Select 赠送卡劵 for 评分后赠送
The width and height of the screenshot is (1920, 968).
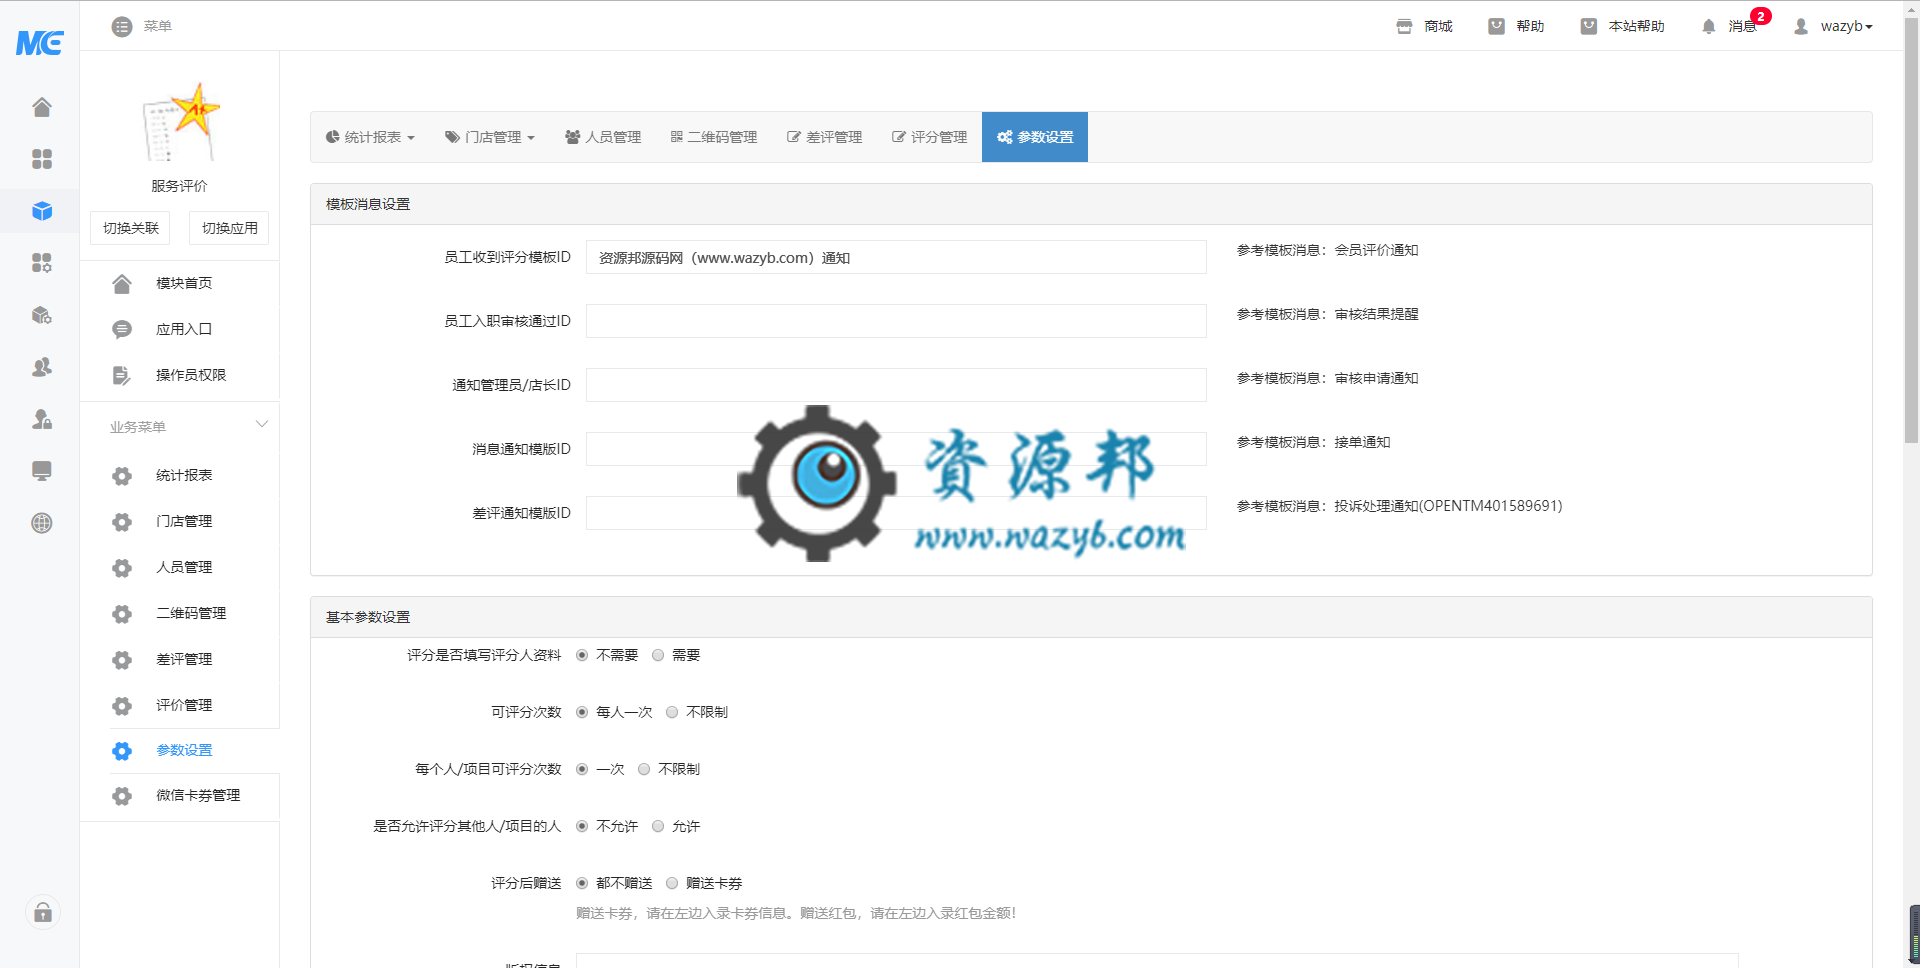672,884
